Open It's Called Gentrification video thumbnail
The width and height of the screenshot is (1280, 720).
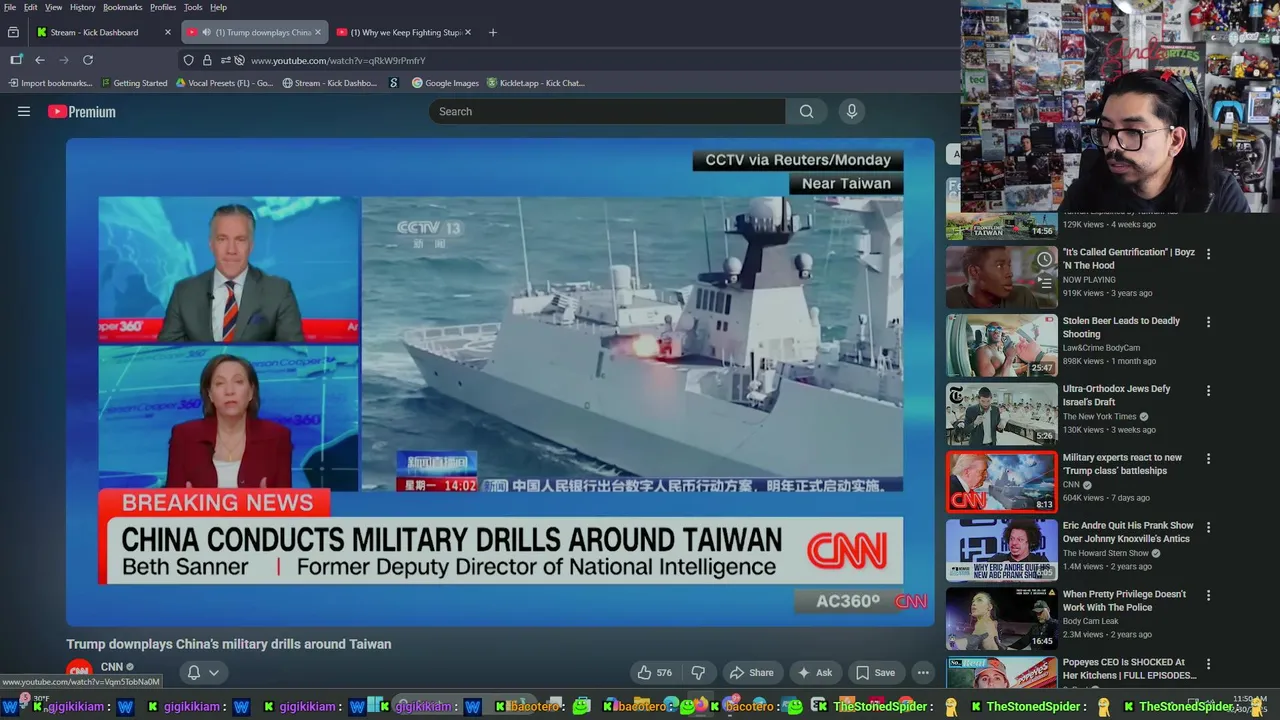pos(1001,277)
